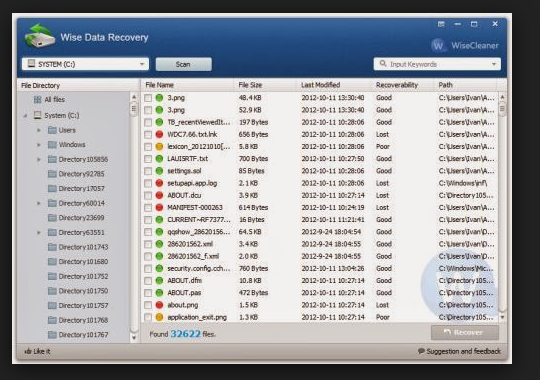The width and height of the screenshot is (540, 380).
Task: Click green status dot of settings.sol
Action: point(159,171)
